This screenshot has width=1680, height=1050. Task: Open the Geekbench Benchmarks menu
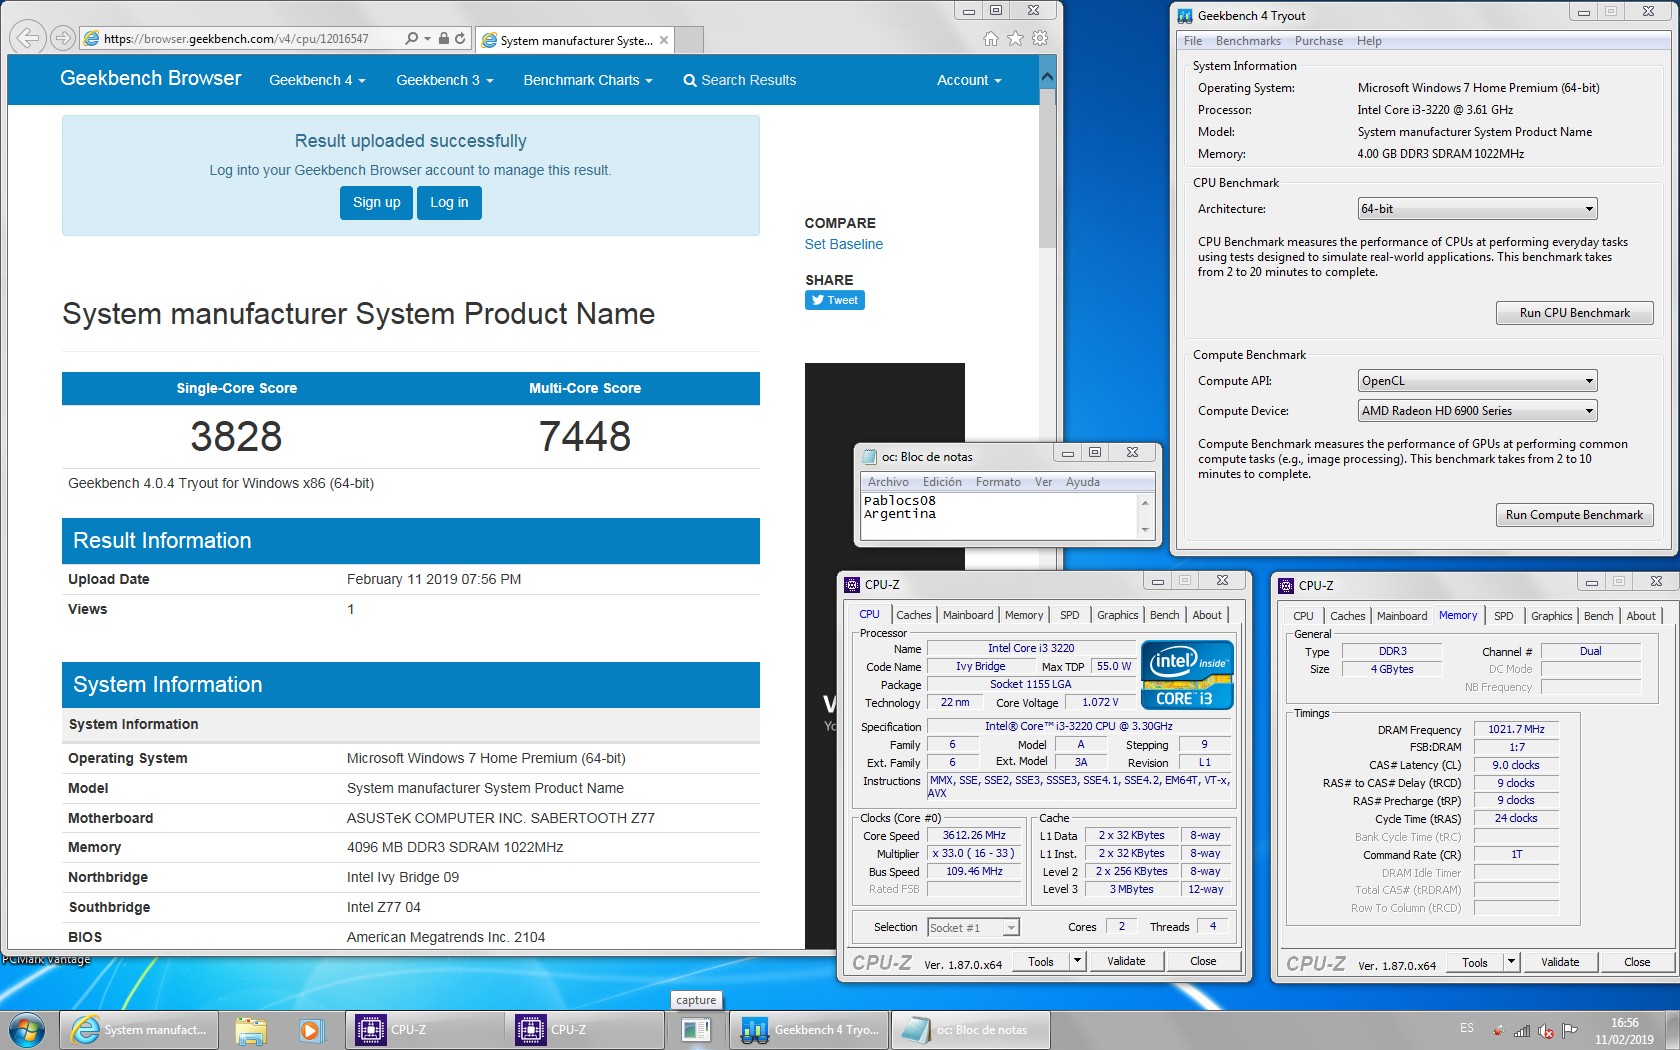(x=1248, y=41)
